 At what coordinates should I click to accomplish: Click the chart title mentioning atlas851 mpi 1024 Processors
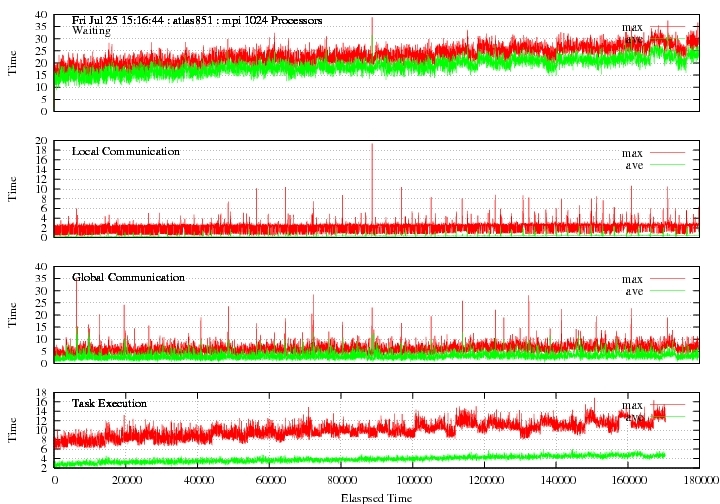coord(197,21)
